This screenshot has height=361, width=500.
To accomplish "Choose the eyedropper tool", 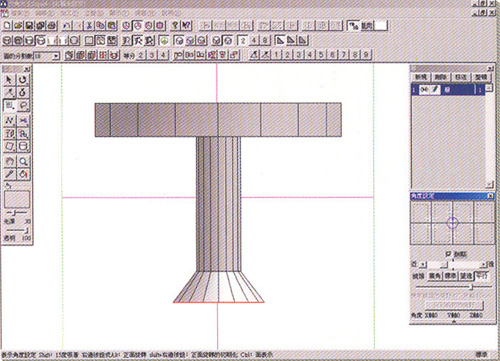I will coord(10,174).
